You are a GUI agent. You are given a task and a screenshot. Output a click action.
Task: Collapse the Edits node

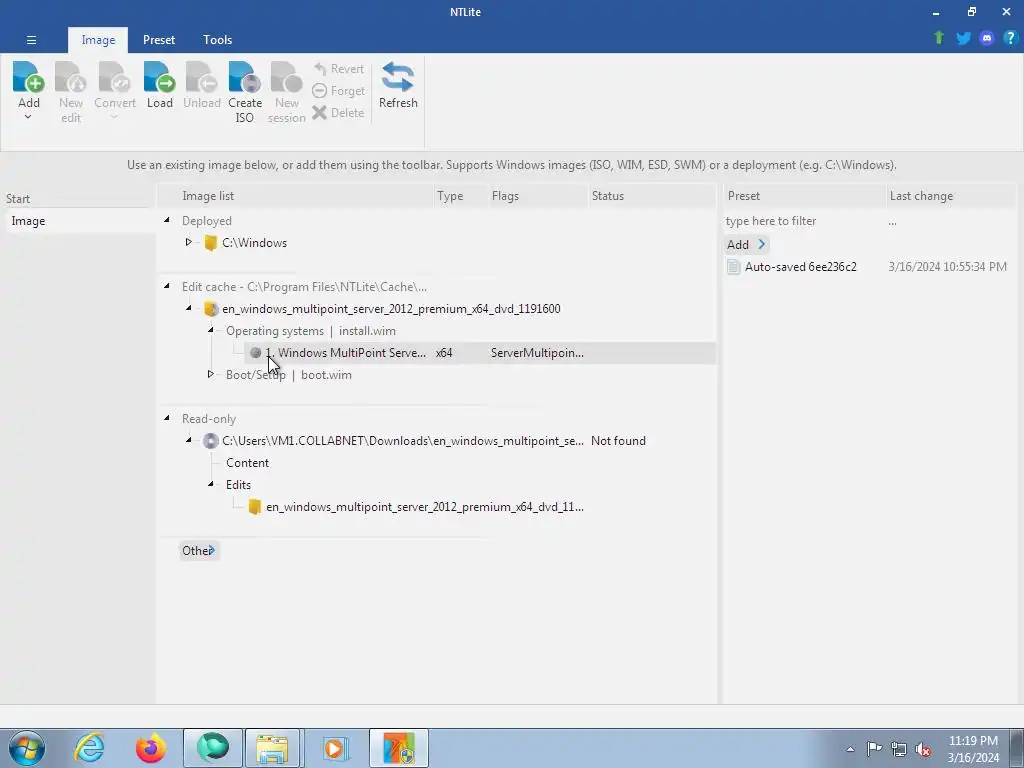pyautogui.click(x=210, y=484)
